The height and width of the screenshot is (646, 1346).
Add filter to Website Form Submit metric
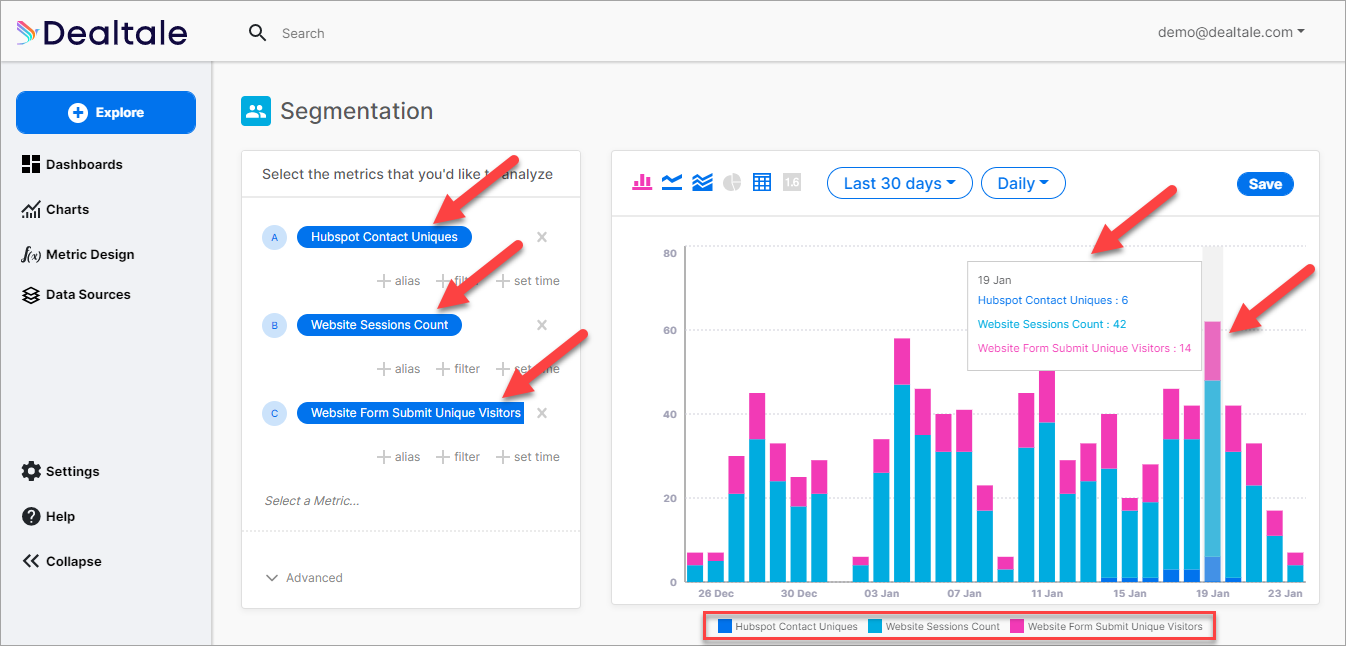(x=458, y=457)
